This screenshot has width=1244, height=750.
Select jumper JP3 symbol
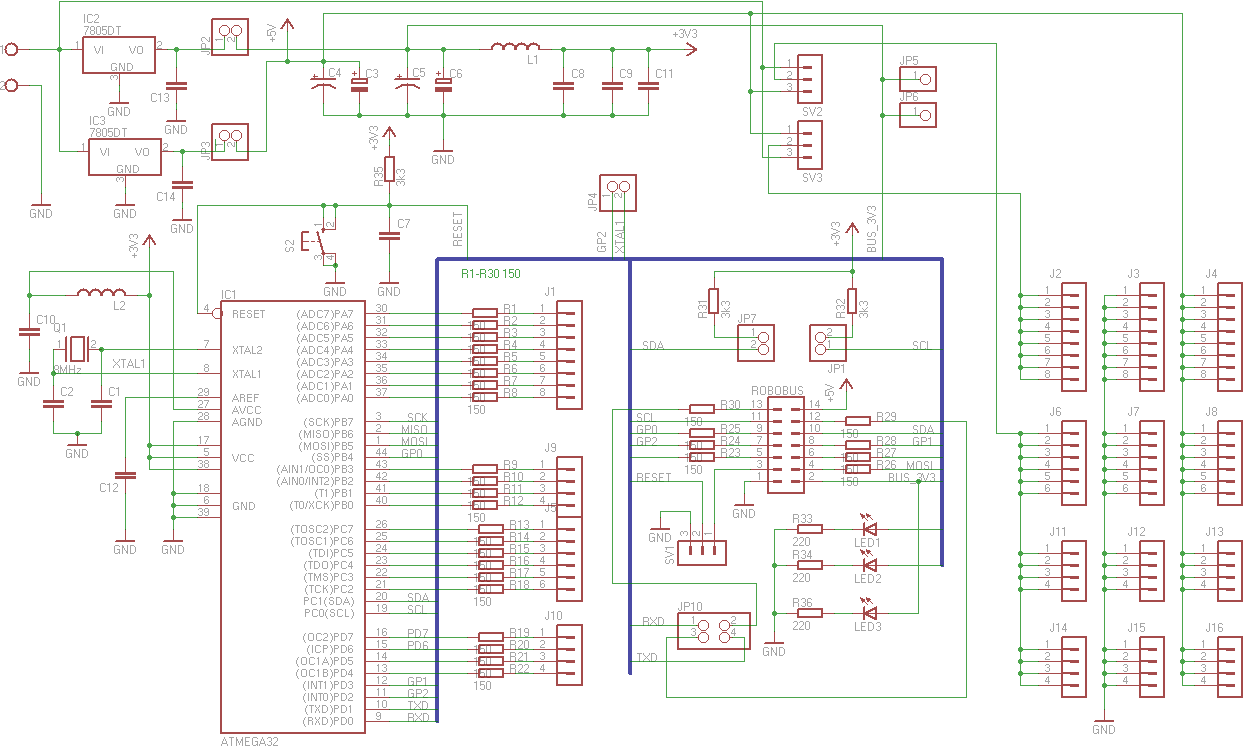pyautogui.click(x=230, y=140)
